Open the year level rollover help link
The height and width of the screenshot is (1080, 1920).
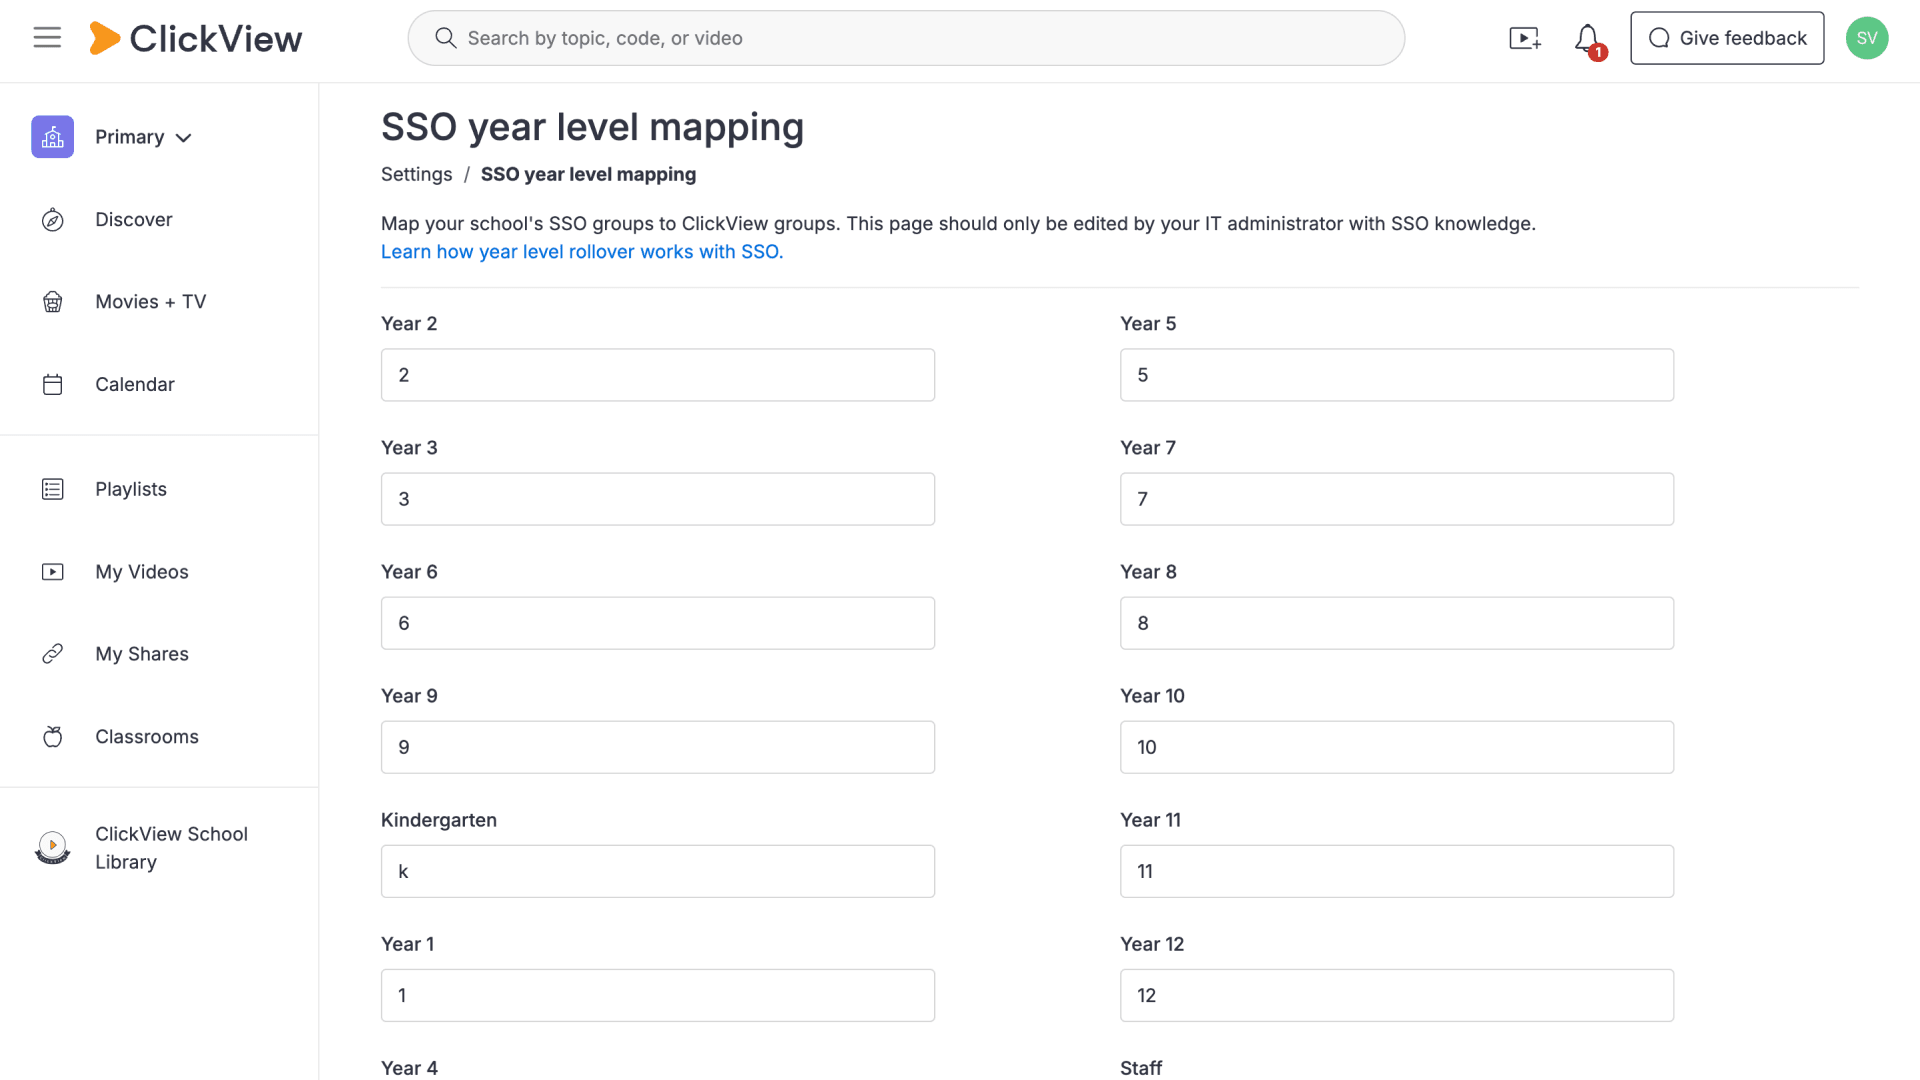[582, 252]
